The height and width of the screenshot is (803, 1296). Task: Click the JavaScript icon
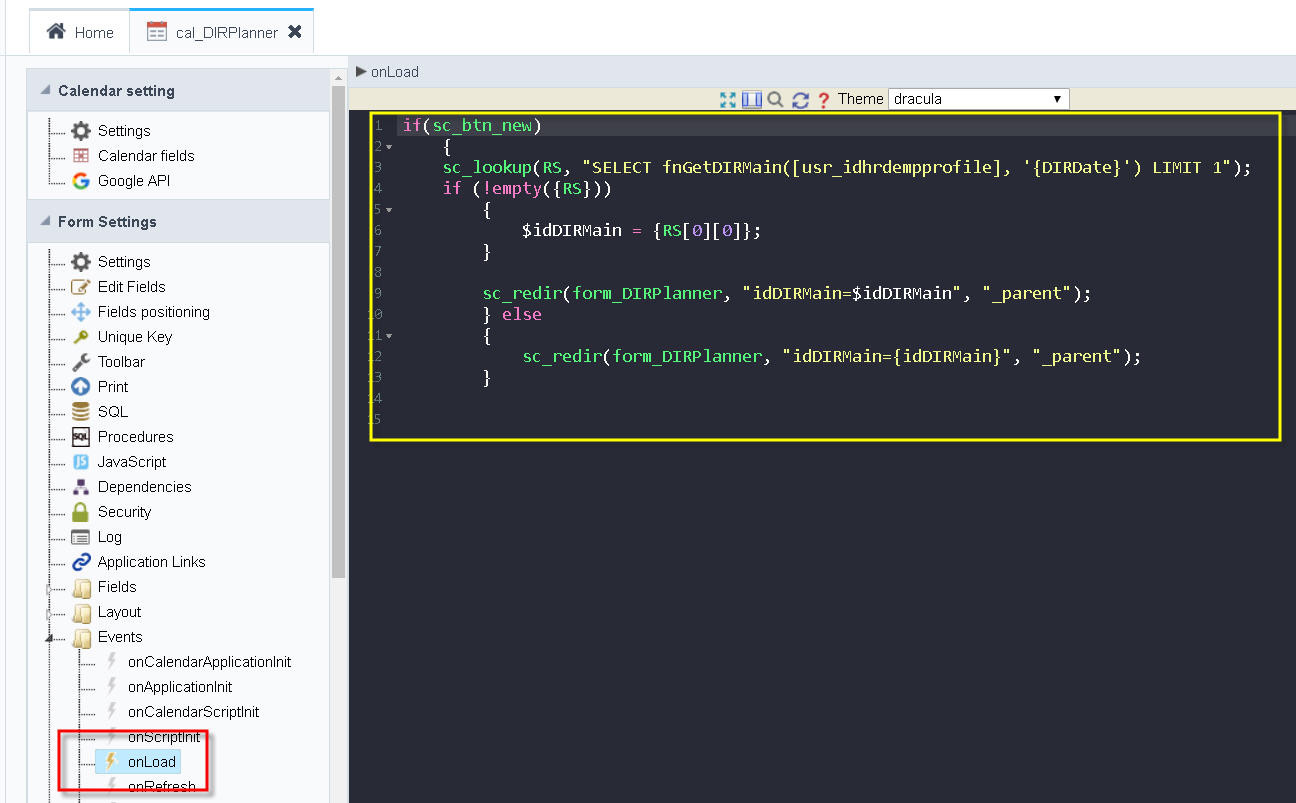[81, 462]
